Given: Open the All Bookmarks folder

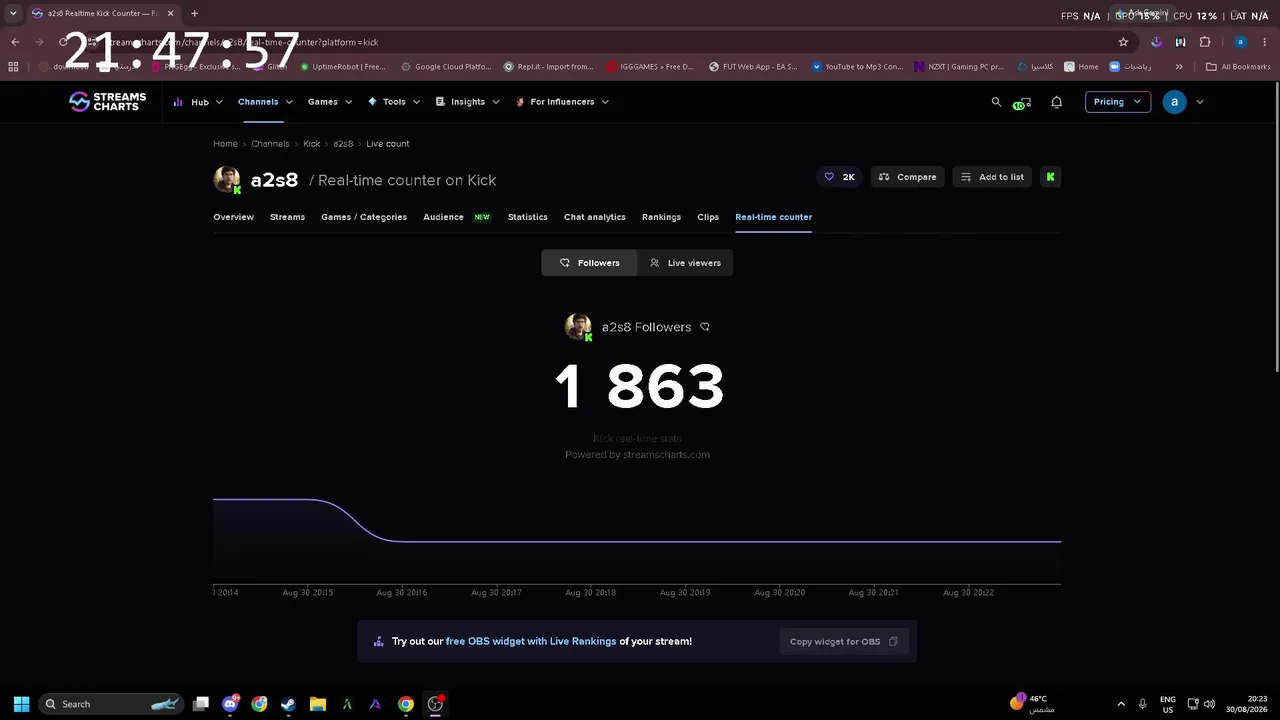Looking at the screenshot, I should click(x=1238, y=67).
